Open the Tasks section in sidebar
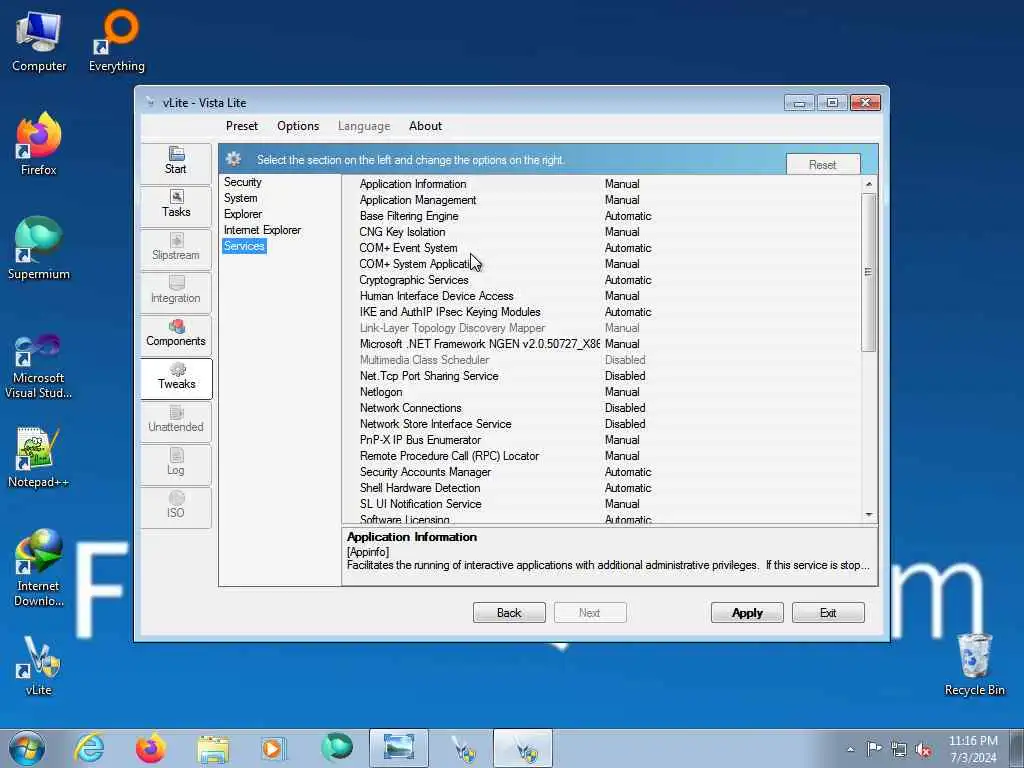 click(x=176, y=205)
